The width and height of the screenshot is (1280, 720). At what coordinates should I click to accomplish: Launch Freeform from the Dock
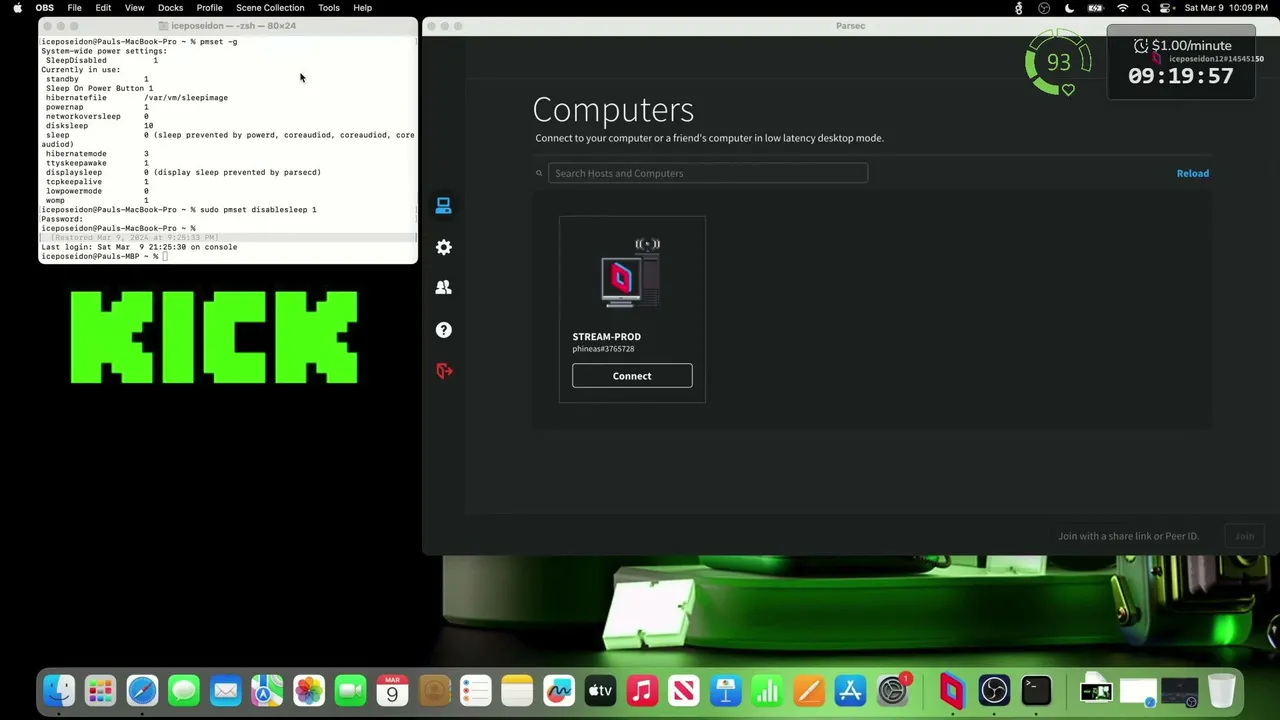click(x=559, y=691)
